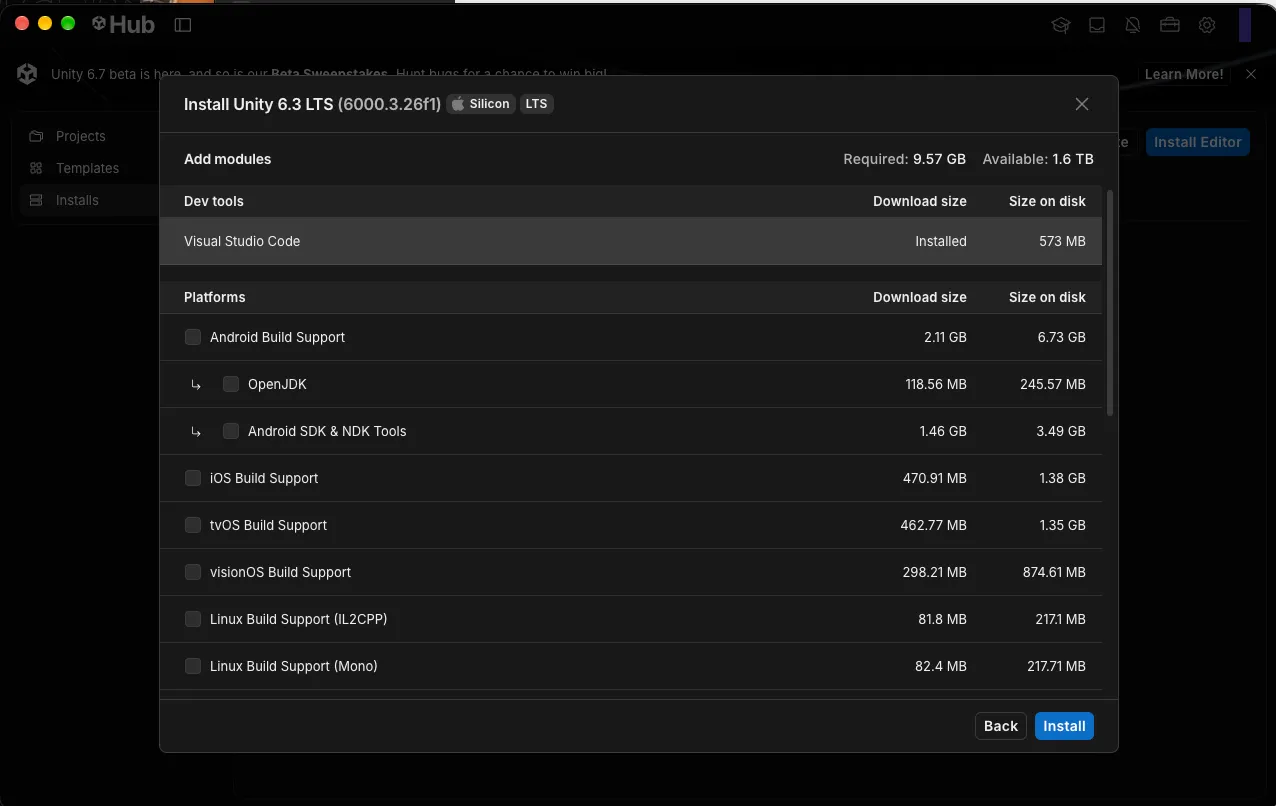1276x806 pixels.
Task: Click the 874.61 MB visionOS disk size
Action: point(1054,572)
